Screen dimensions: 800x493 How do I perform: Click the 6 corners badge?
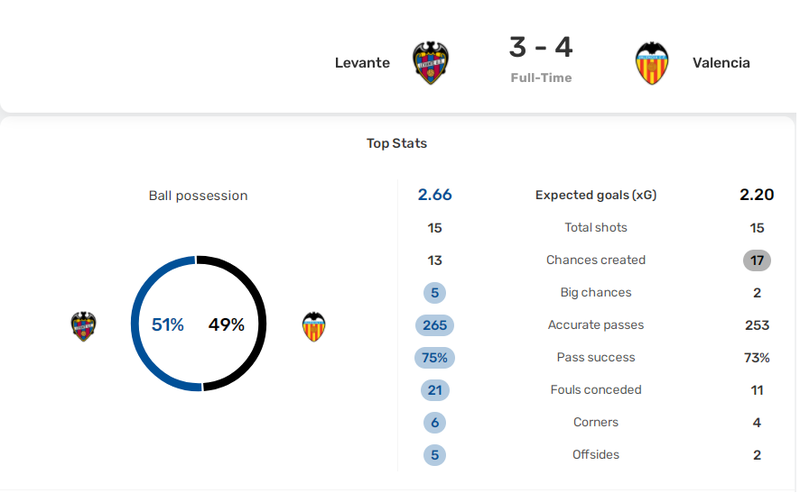435,423
